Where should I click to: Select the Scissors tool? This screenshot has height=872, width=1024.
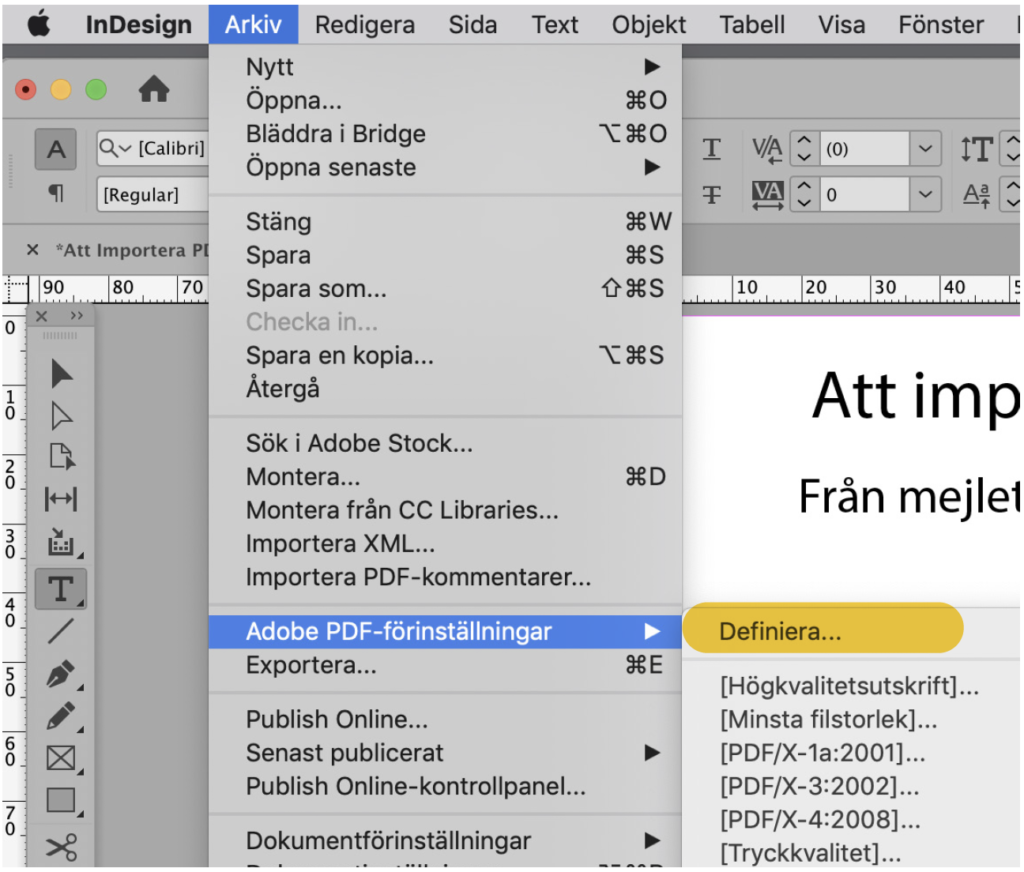pyautogui.click(x=61, y=847)
